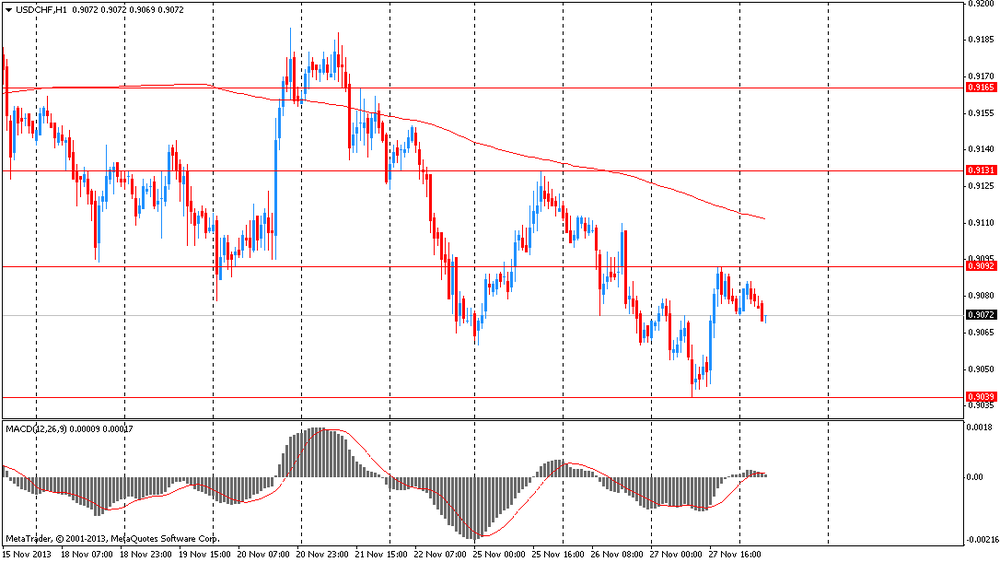
Task: Select the 0.9092 red price level label
Action: (981, 266)
